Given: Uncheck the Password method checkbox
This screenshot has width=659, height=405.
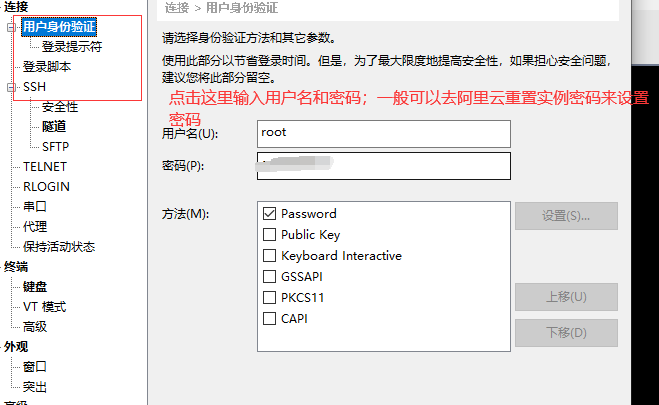Looking at the screenshot, I should [269, 213].
